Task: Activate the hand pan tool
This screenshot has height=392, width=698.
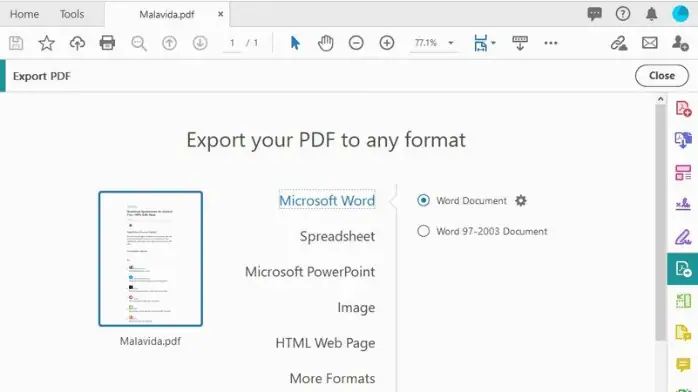Action: 325,43
